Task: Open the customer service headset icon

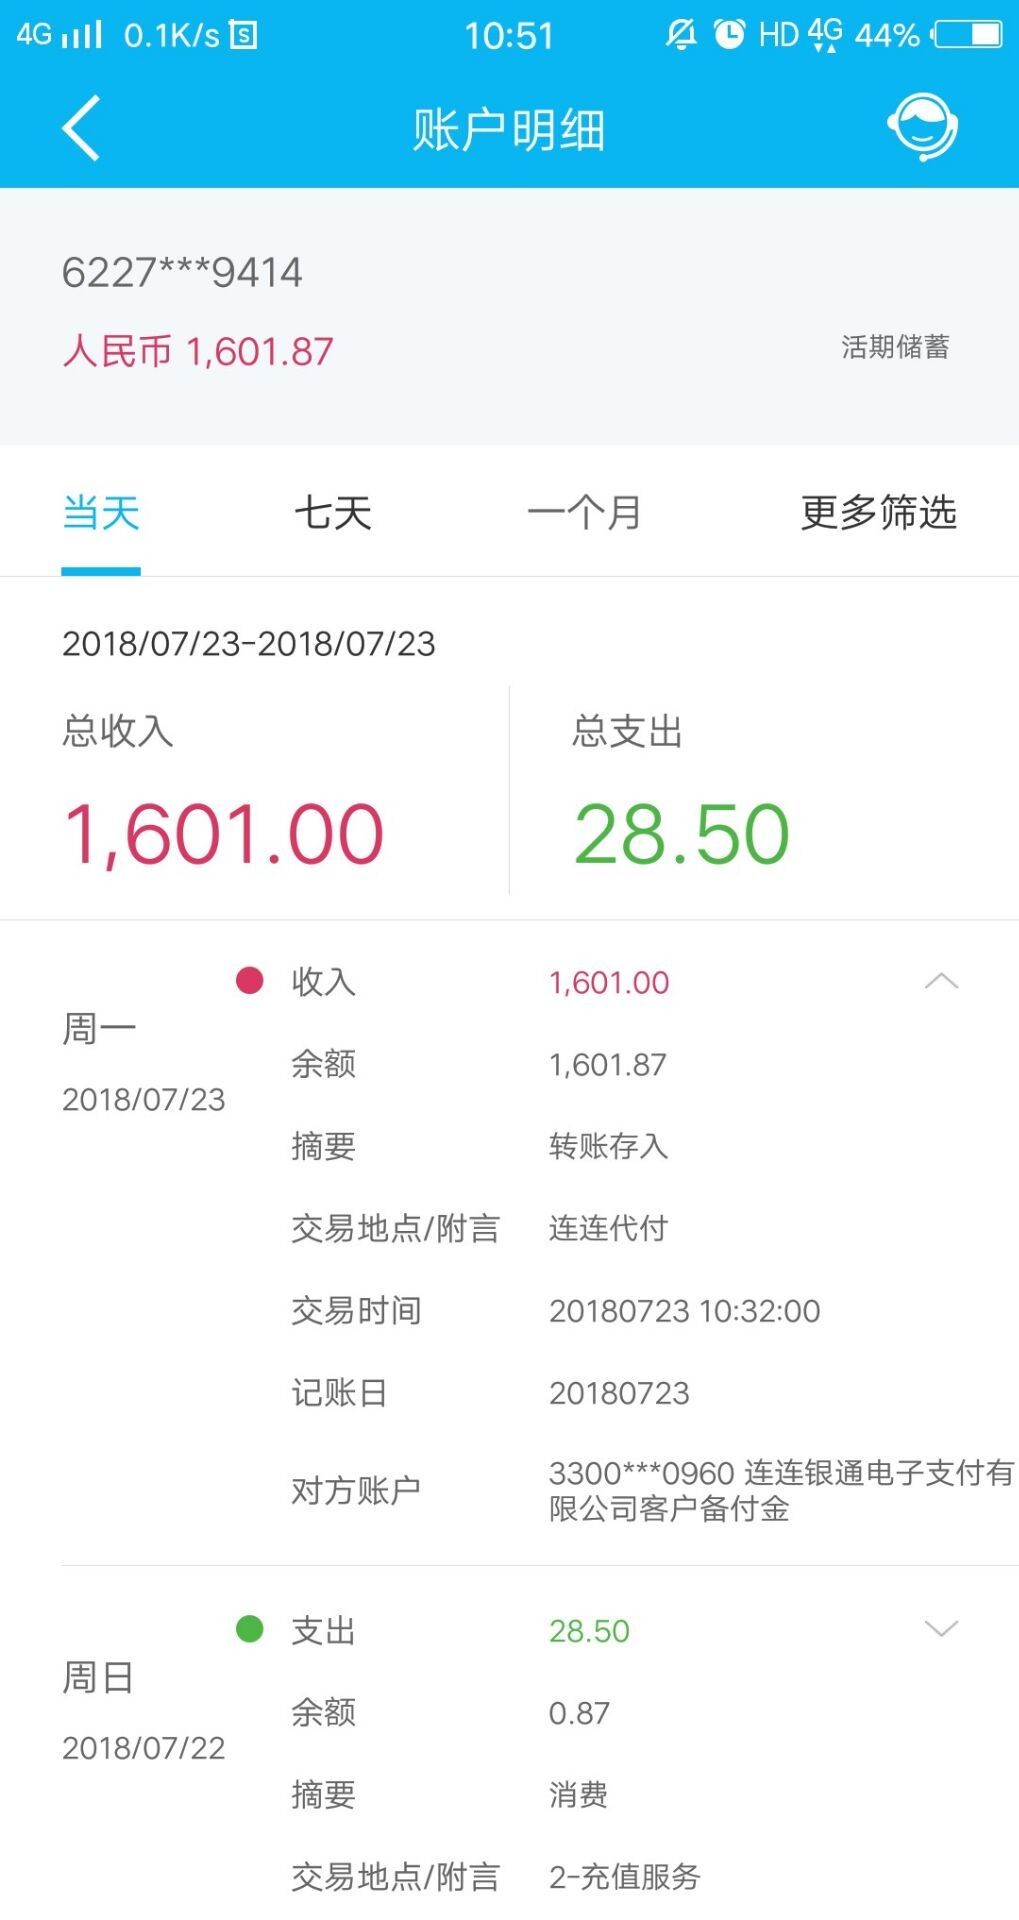Action: point(922,128)
